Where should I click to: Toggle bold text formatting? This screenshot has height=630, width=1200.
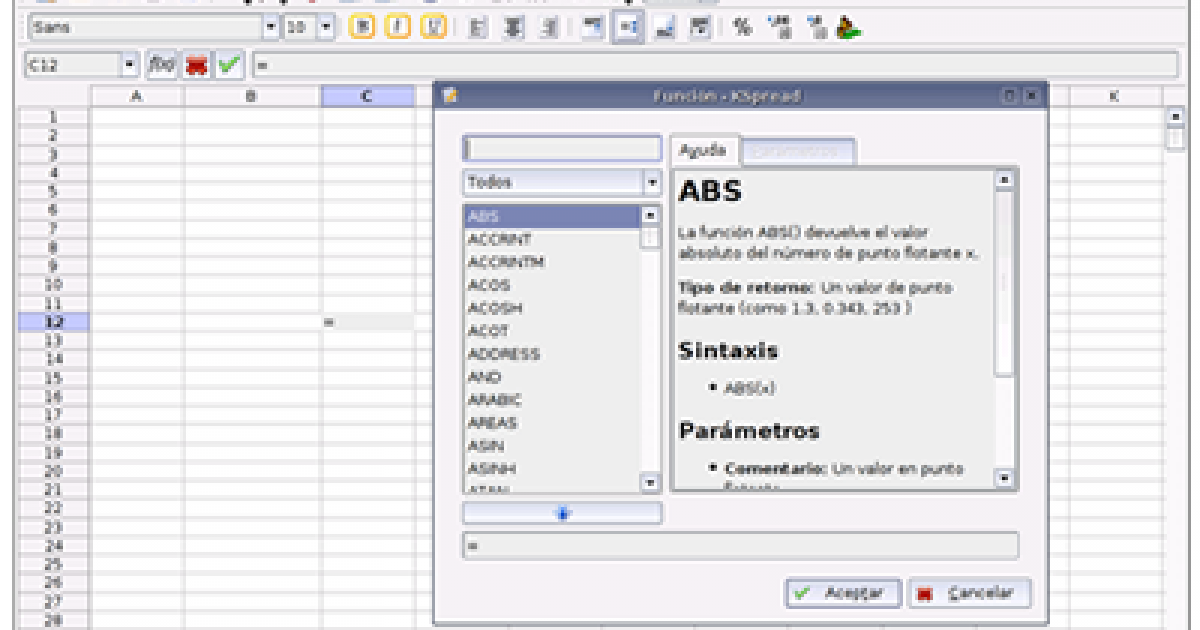[x=361, y=29]
